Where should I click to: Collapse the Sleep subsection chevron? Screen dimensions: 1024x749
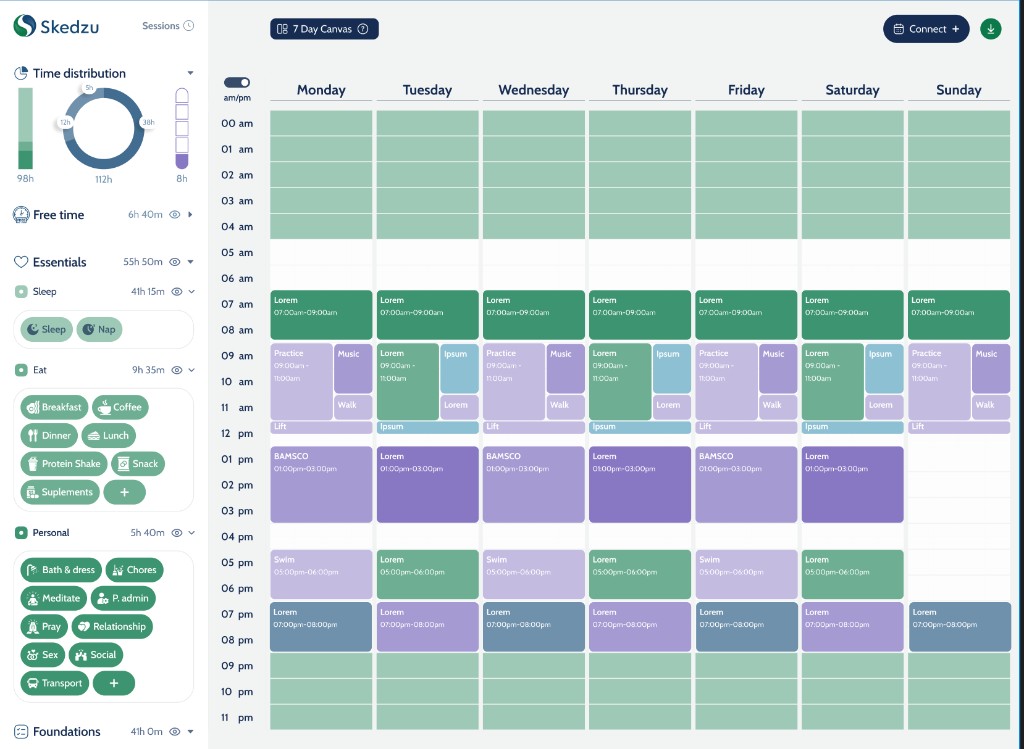pos(192,292)
